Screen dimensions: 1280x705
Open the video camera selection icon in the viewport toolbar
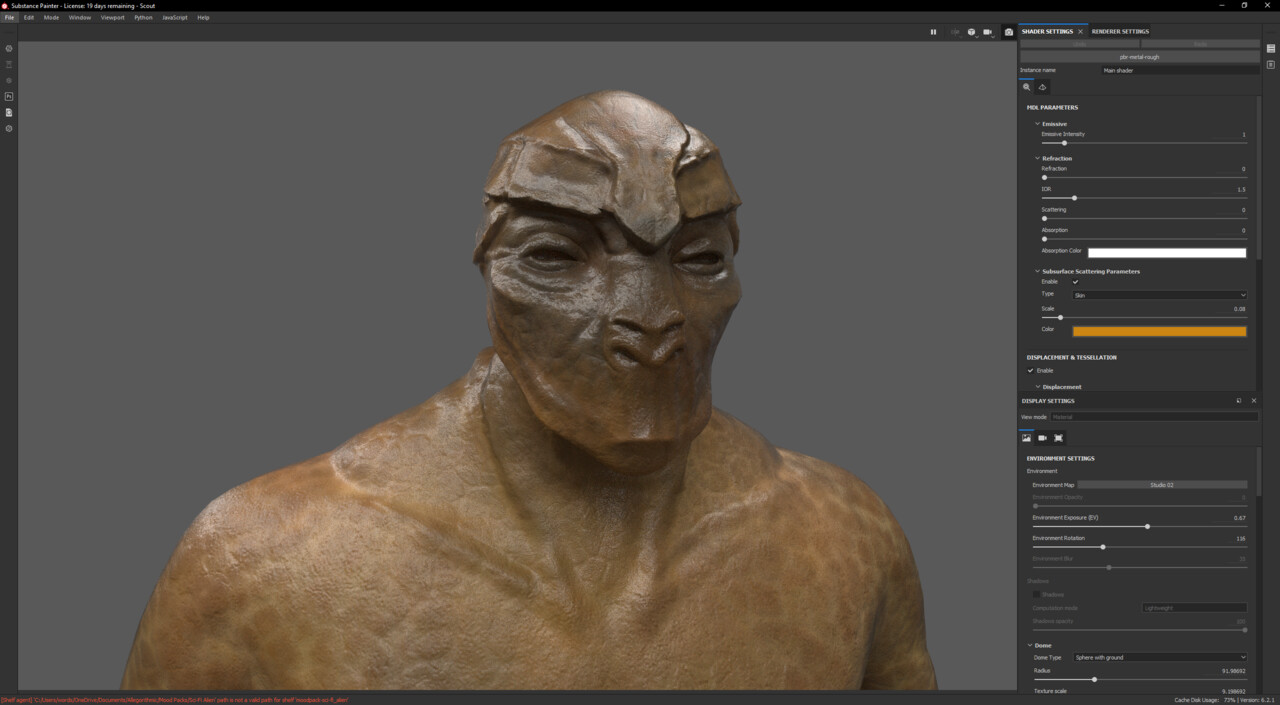(988, 32)
